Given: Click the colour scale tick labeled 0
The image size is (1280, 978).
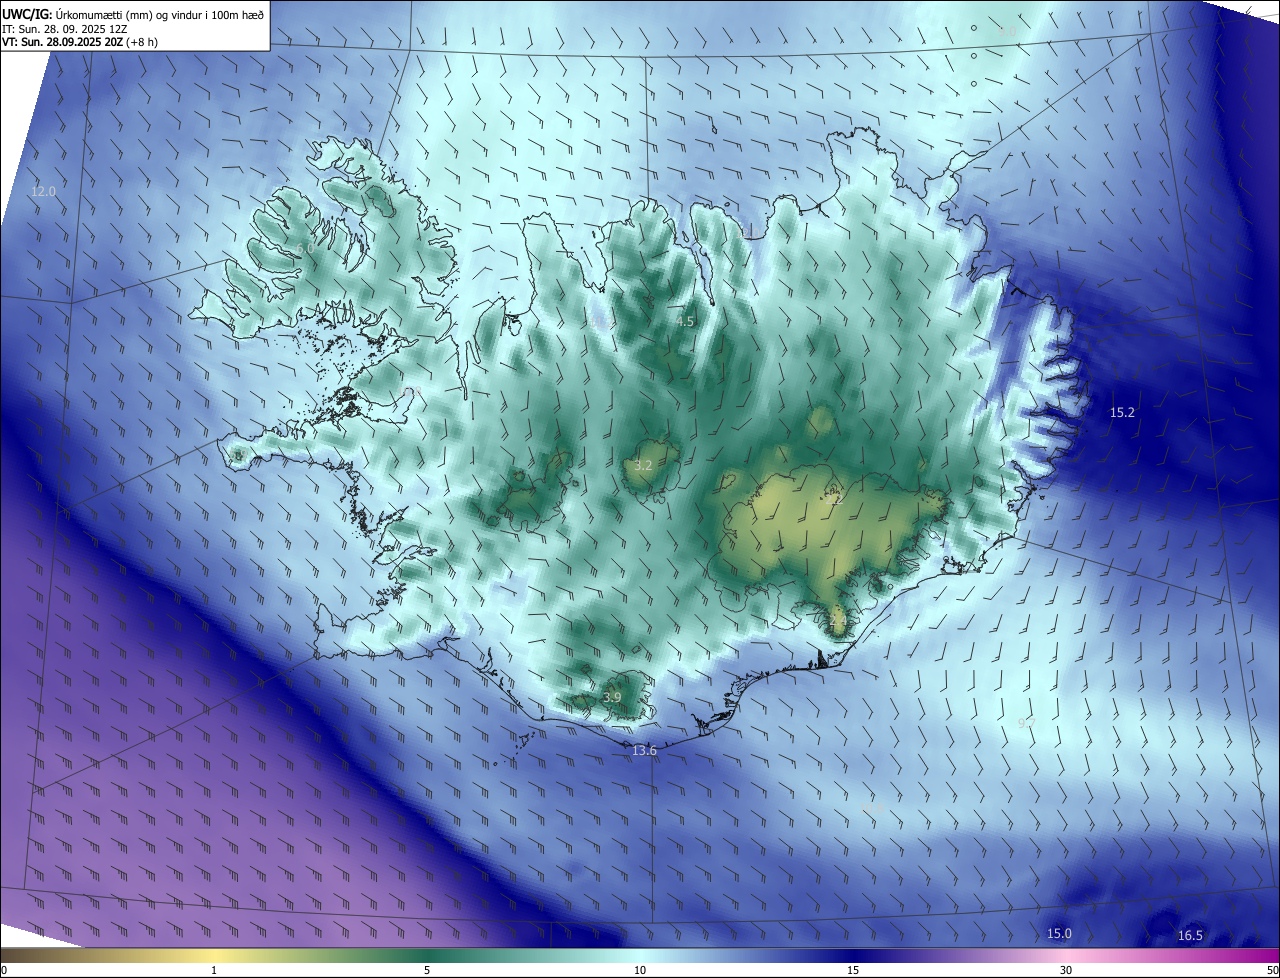Looking at the screenshot, I should [4, 970].
